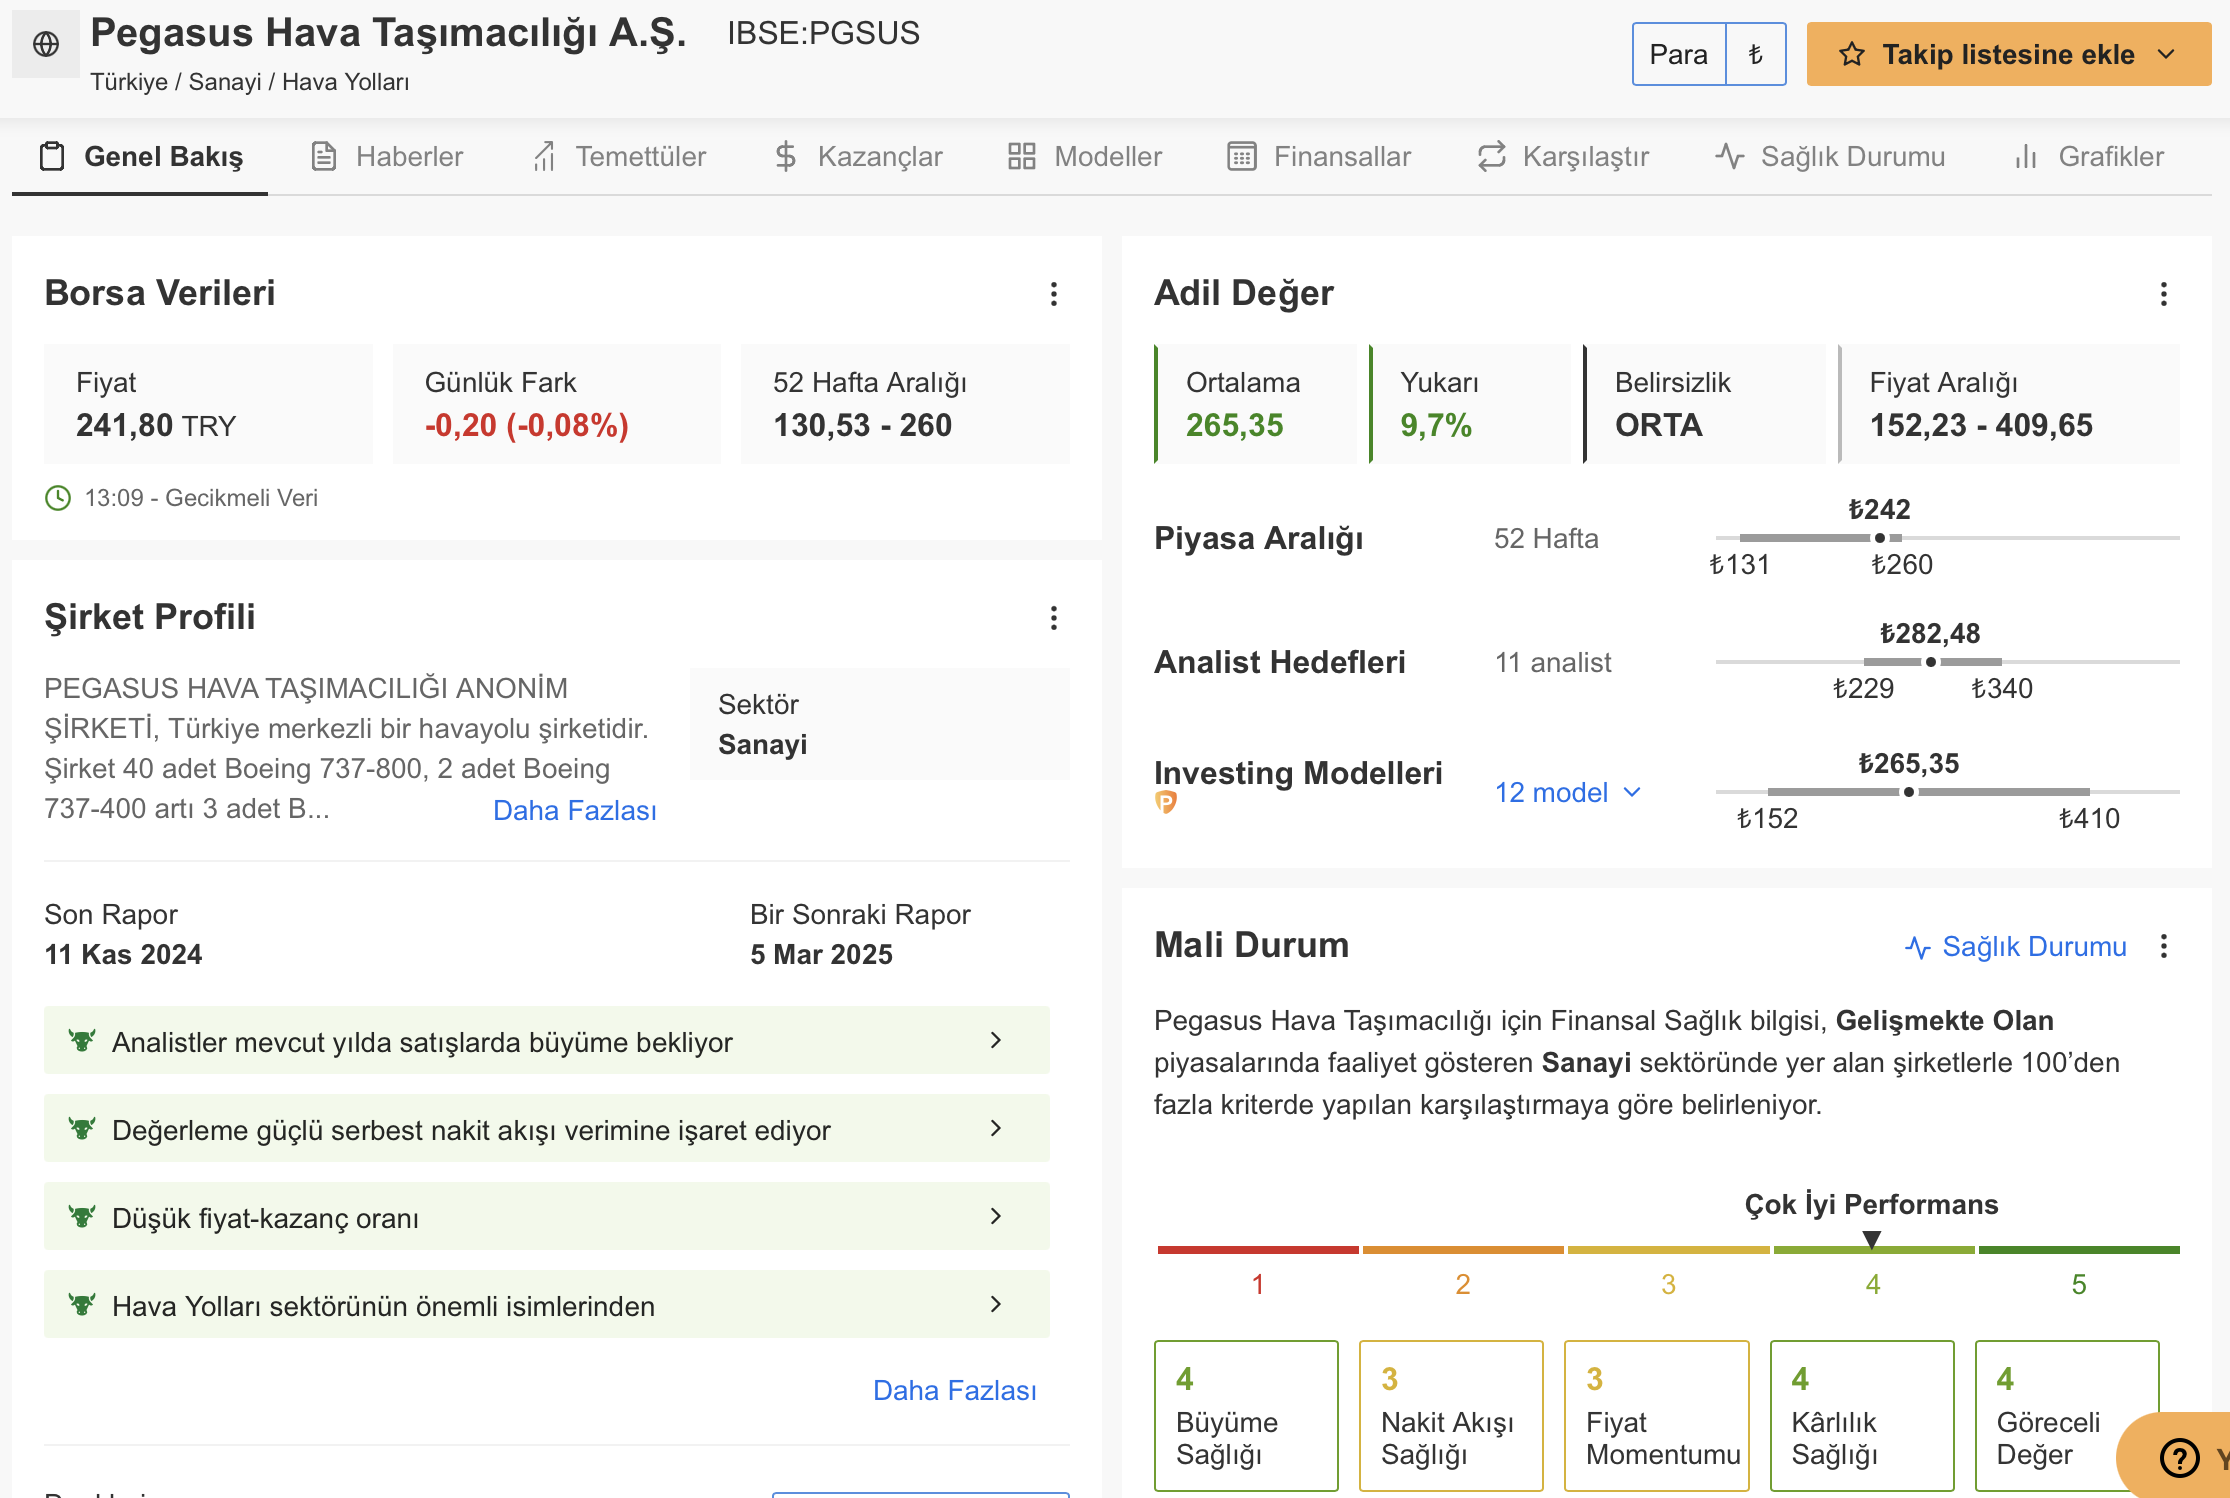The image size is (2230, 1498).
Task: Click Daha Fazlası link in company profile
Action: [575, 810]
